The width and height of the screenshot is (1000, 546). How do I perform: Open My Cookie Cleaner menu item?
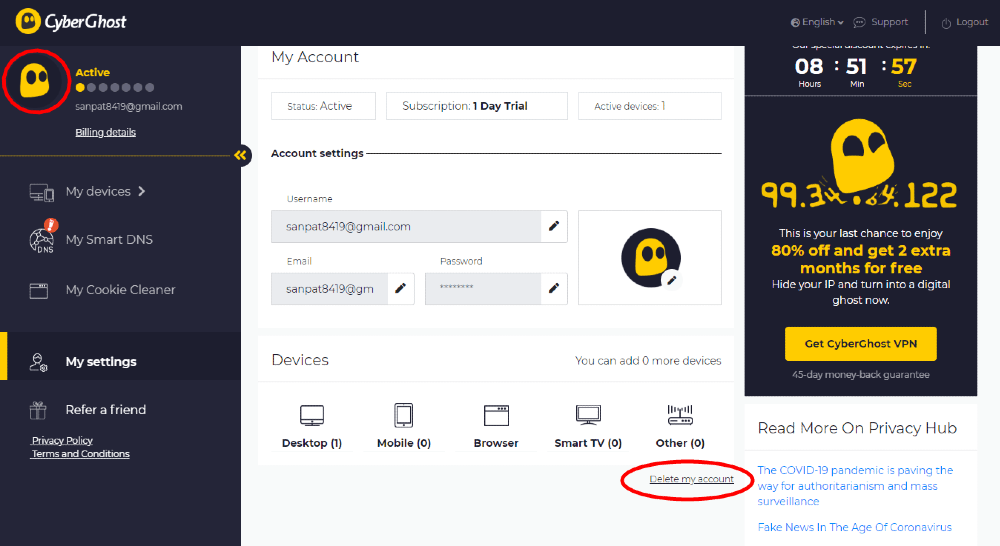[121, 290]
